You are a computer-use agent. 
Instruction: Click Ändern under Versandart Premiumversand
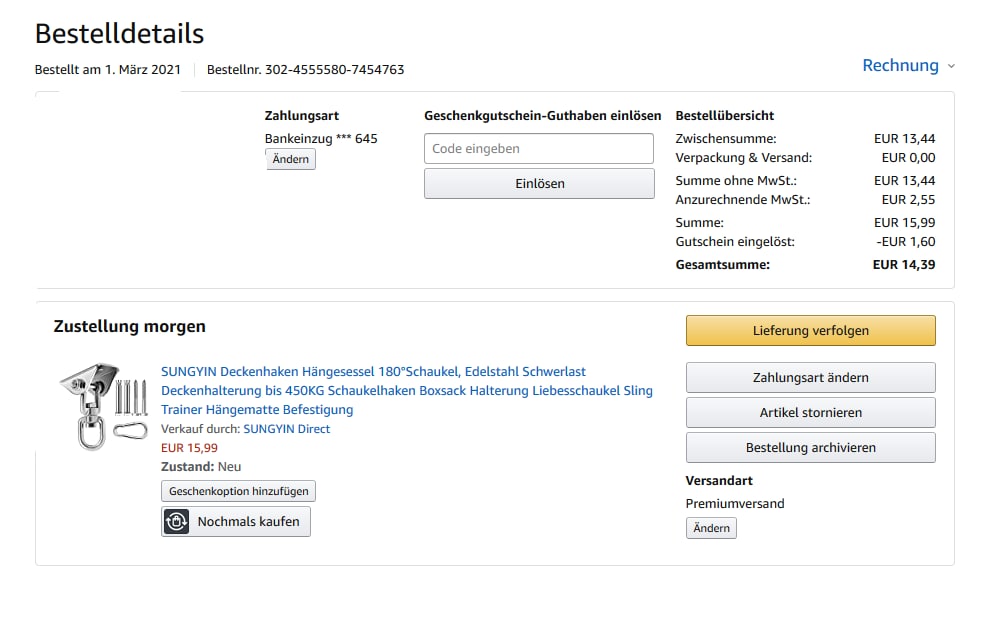click(x=711, y=528)
